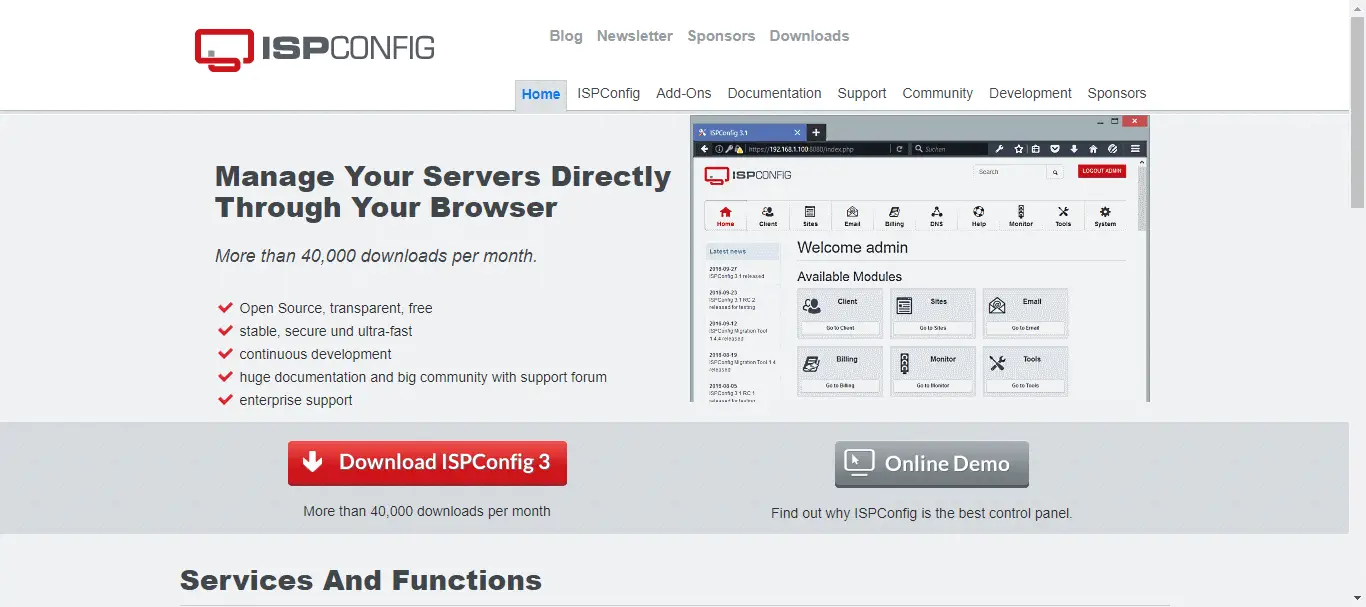
Task: Click the wrench icon in preview browser toolbar
Action: 999,149
